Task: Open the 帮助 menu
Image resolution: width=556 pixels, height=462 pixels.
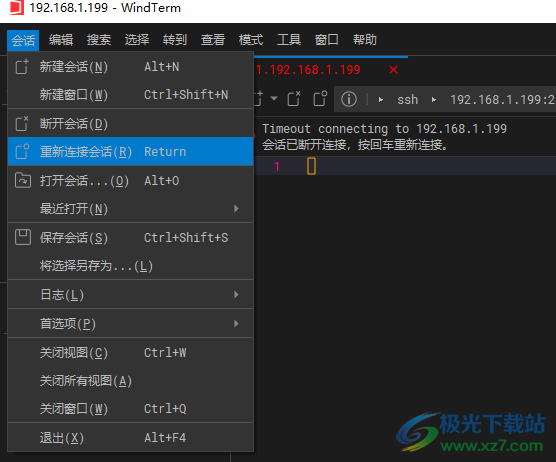Action: (x=365, y=40)
